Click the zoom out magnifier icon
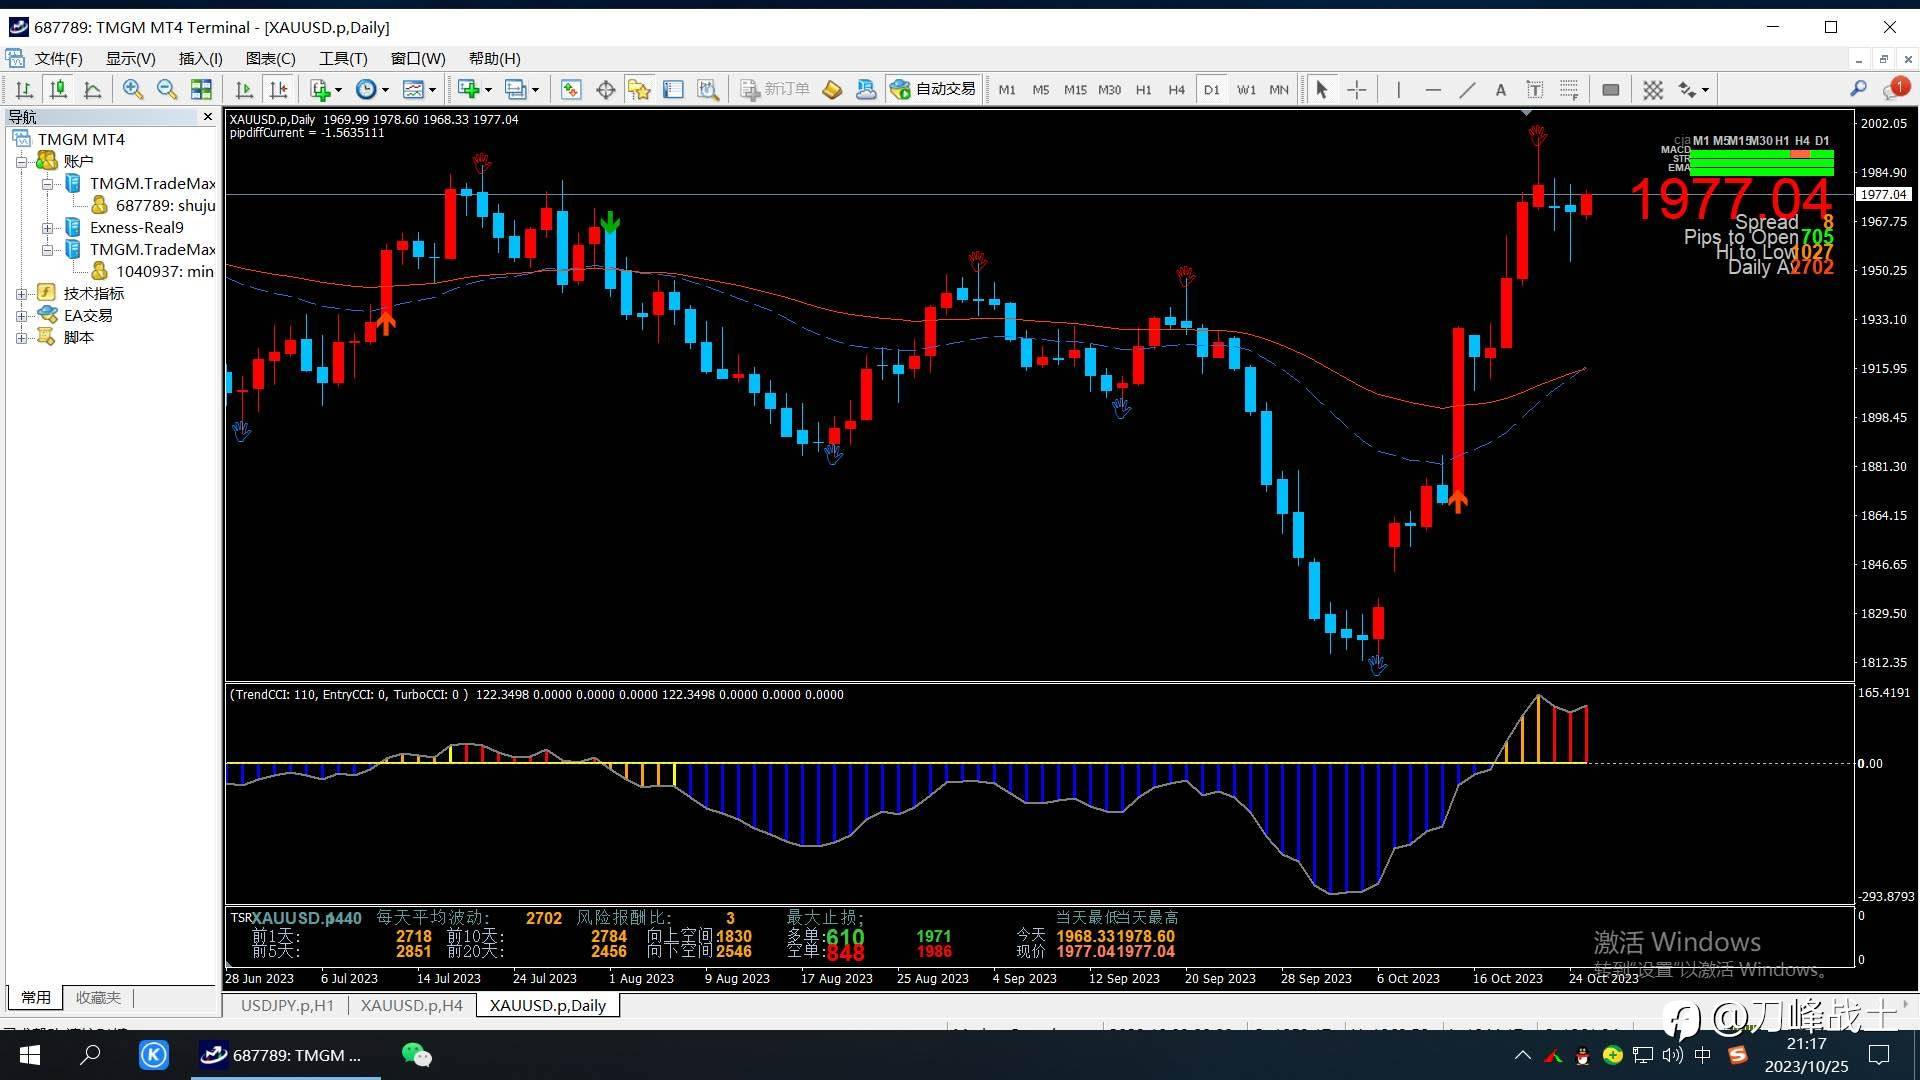The width and height of the screenshot is (1920, 1080). click(166, 90)
